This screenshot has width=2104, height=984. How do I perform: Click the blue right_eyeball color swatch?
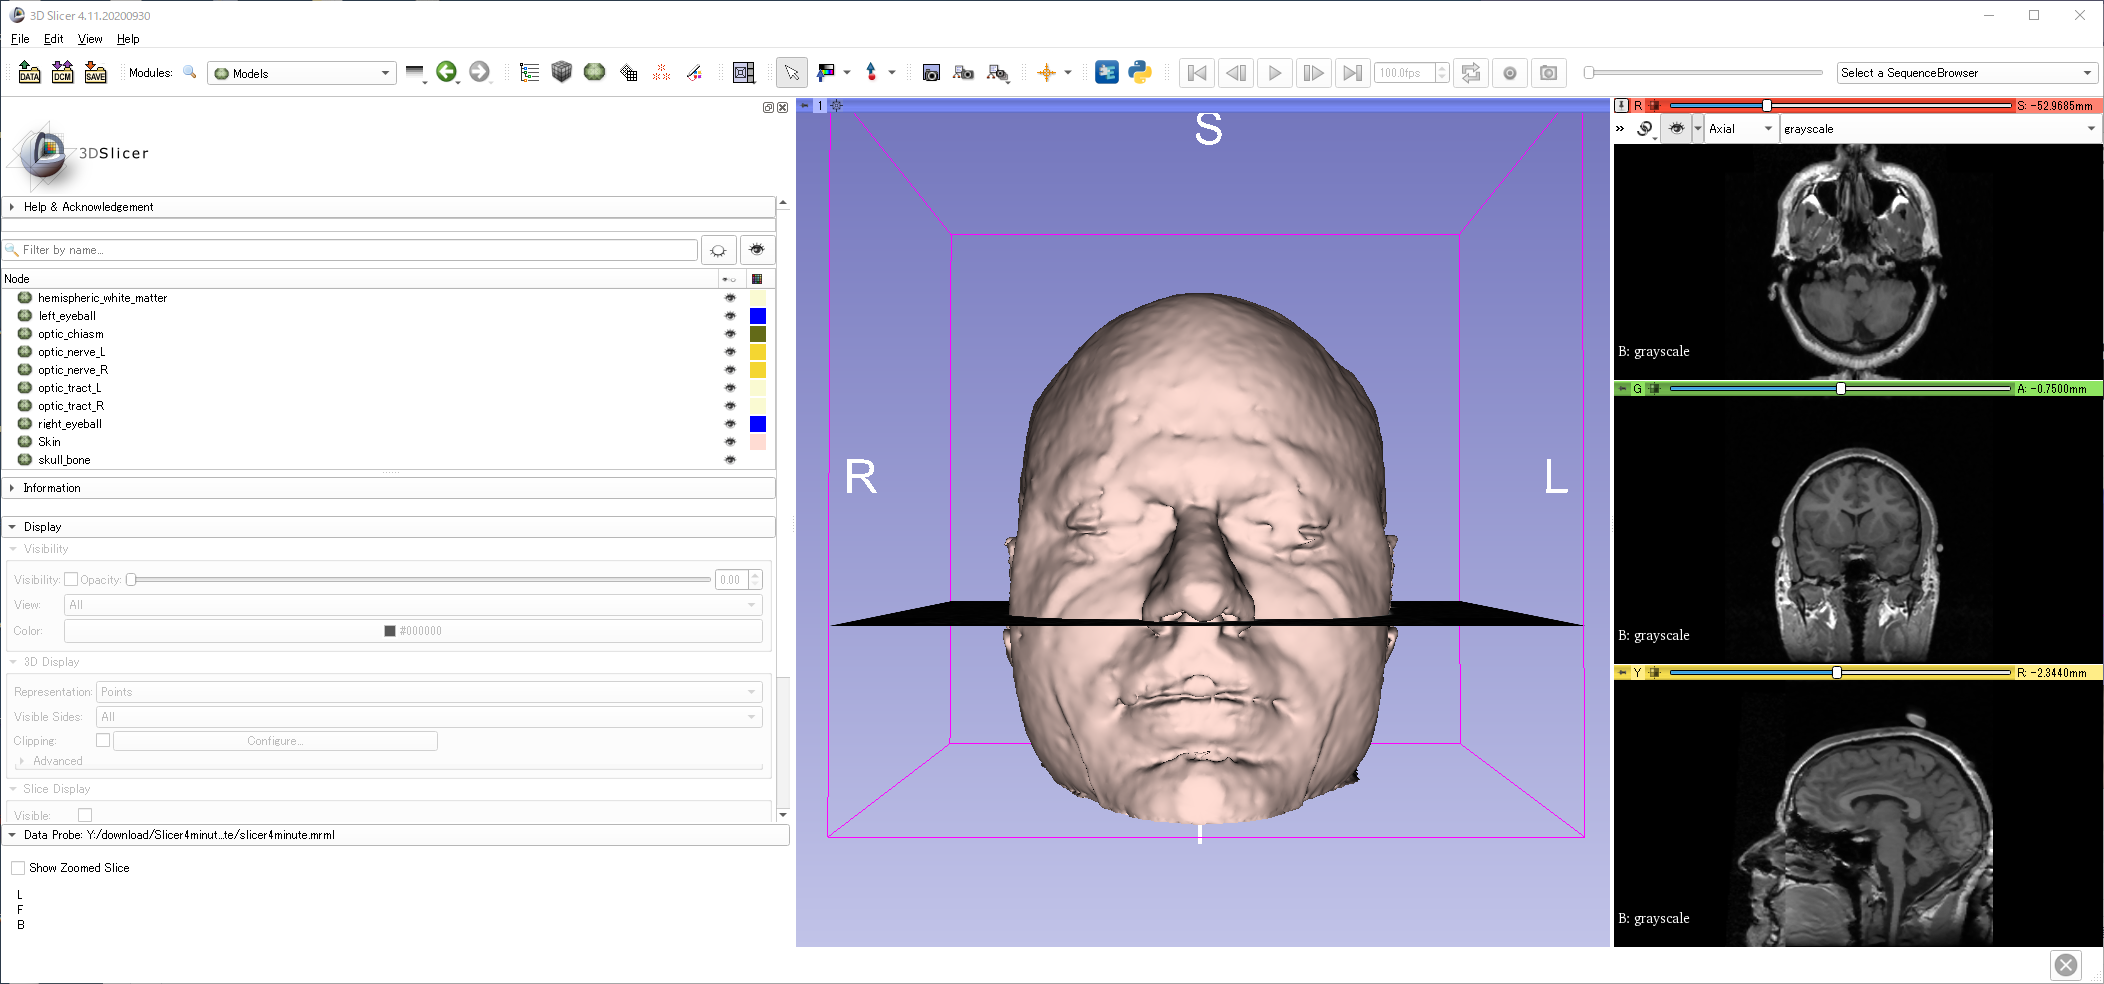[x=757, y=424]
